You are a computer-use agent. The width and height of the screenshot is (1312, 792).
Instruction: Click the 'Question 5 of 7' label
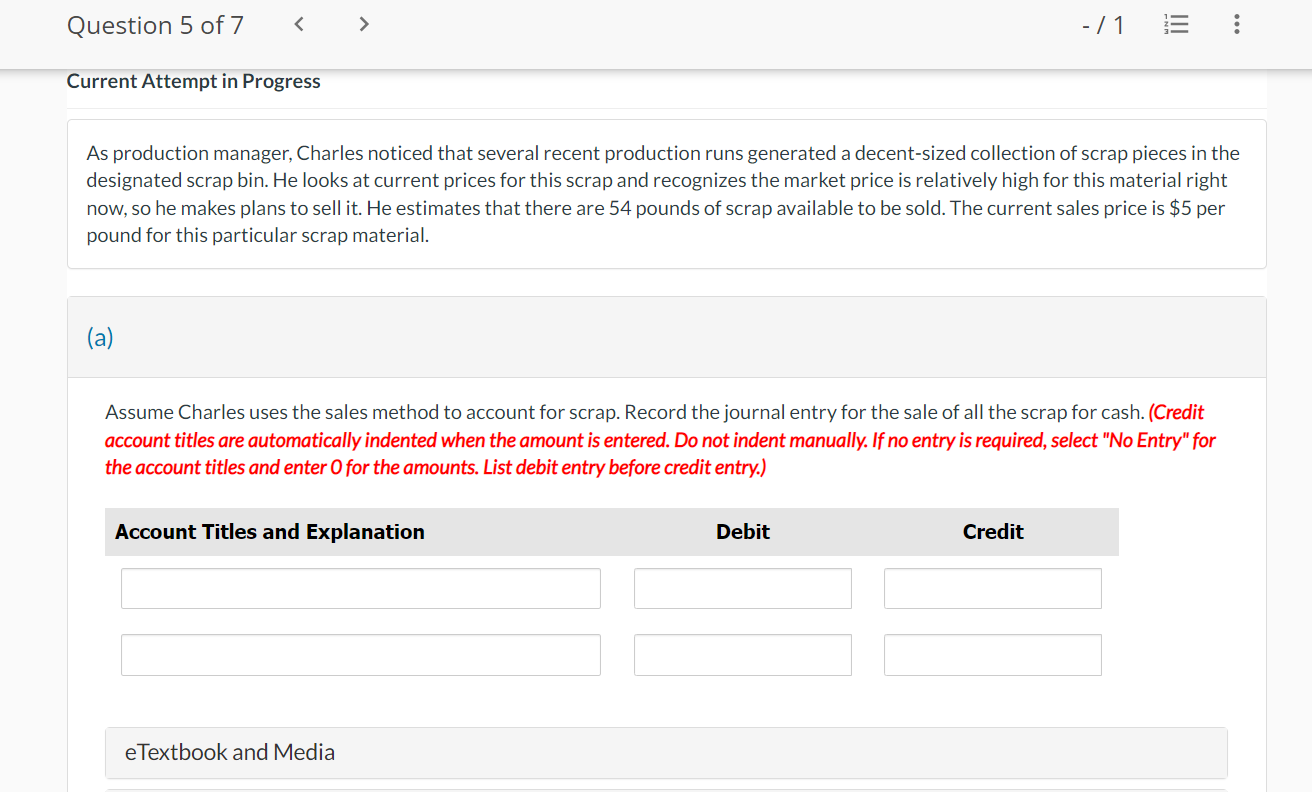point(155,26)
